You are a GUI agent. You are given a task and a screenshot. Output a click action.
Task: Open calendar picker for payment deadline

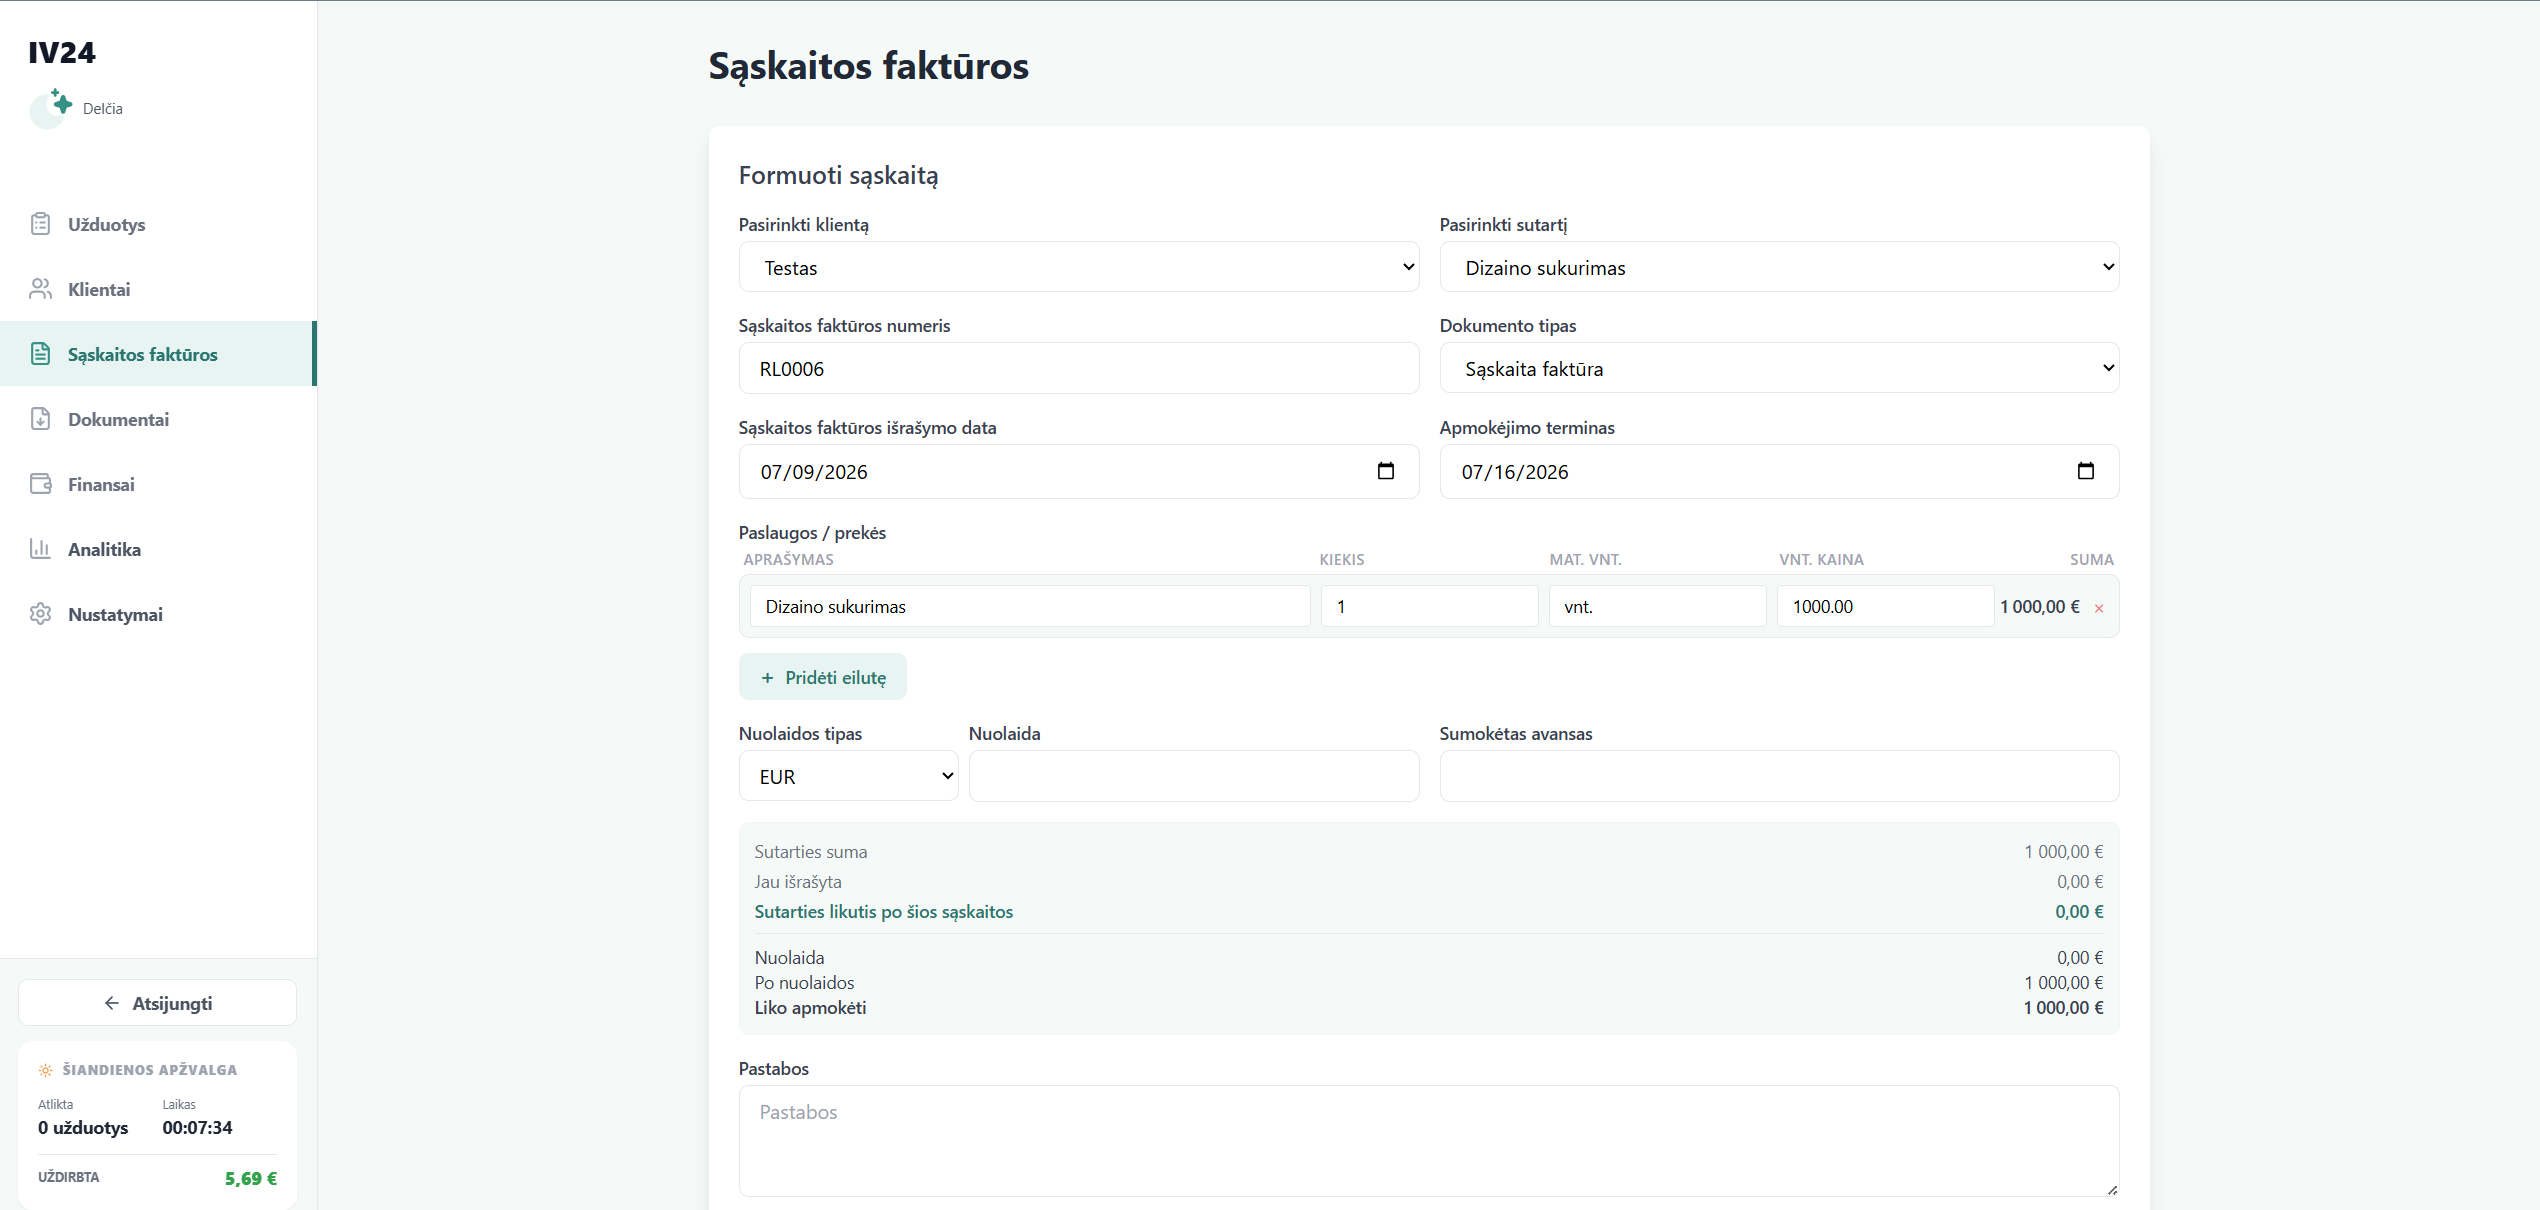click(x=2086, y=471)
